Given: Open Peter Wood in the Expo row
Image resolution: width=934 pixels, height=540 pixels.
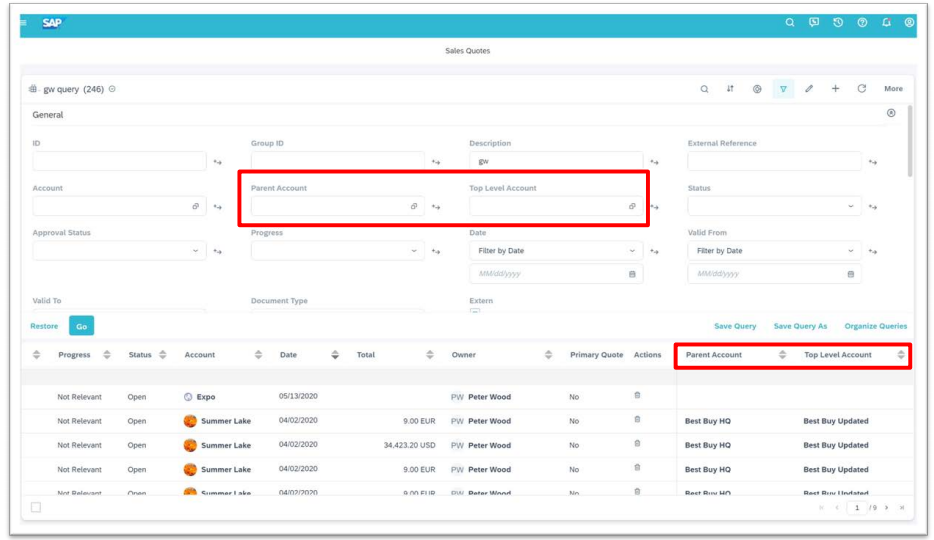Looking at the screenshot, I should coord(490,397).
